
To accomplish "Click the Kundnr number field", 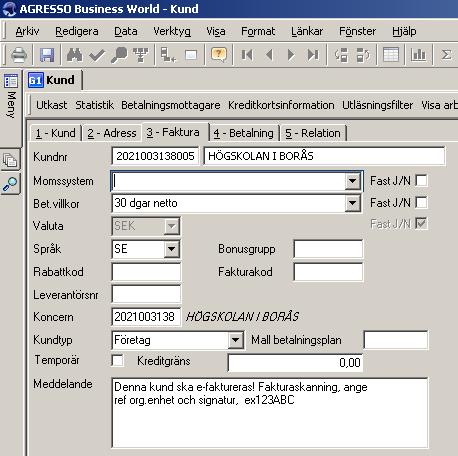I will pos(155,156).
